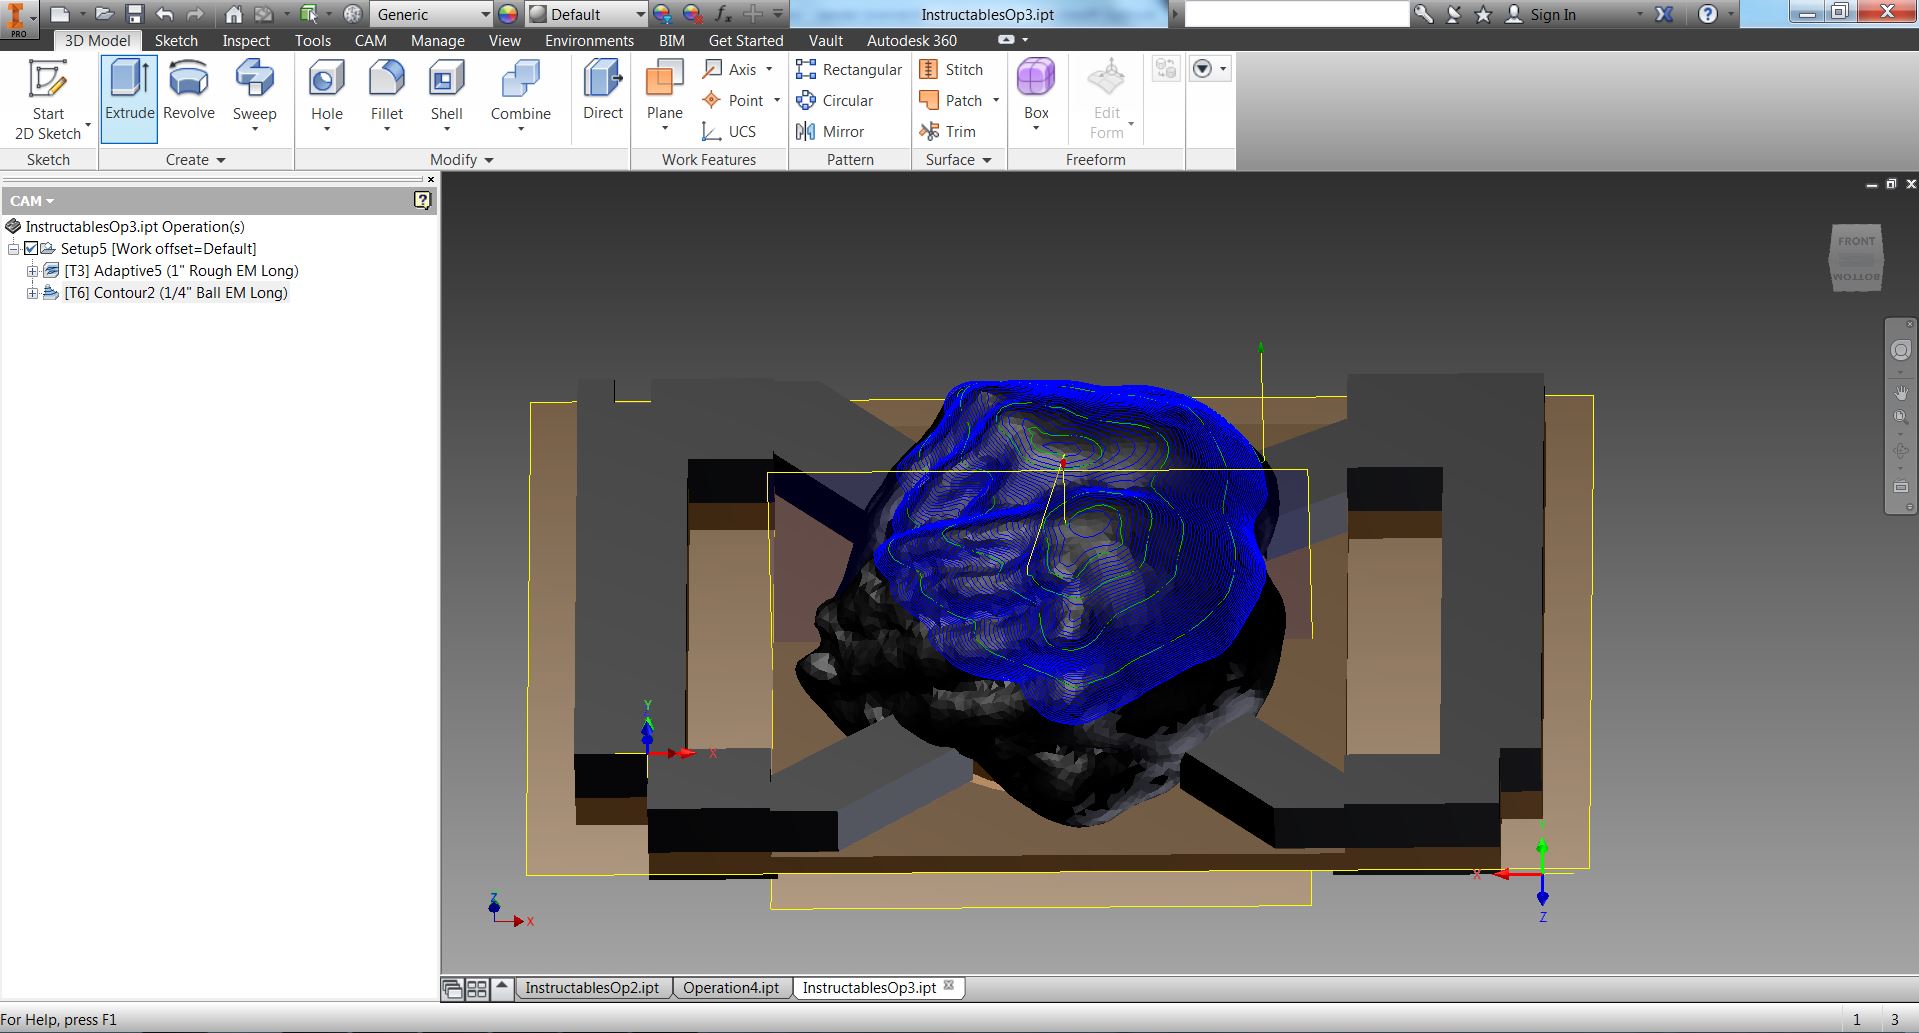Image resolution: width=1919 pixels, height=1033 pixels.
Task: Select the Patch surface tool
Action: pyautogui.click(x=951, y=100)
